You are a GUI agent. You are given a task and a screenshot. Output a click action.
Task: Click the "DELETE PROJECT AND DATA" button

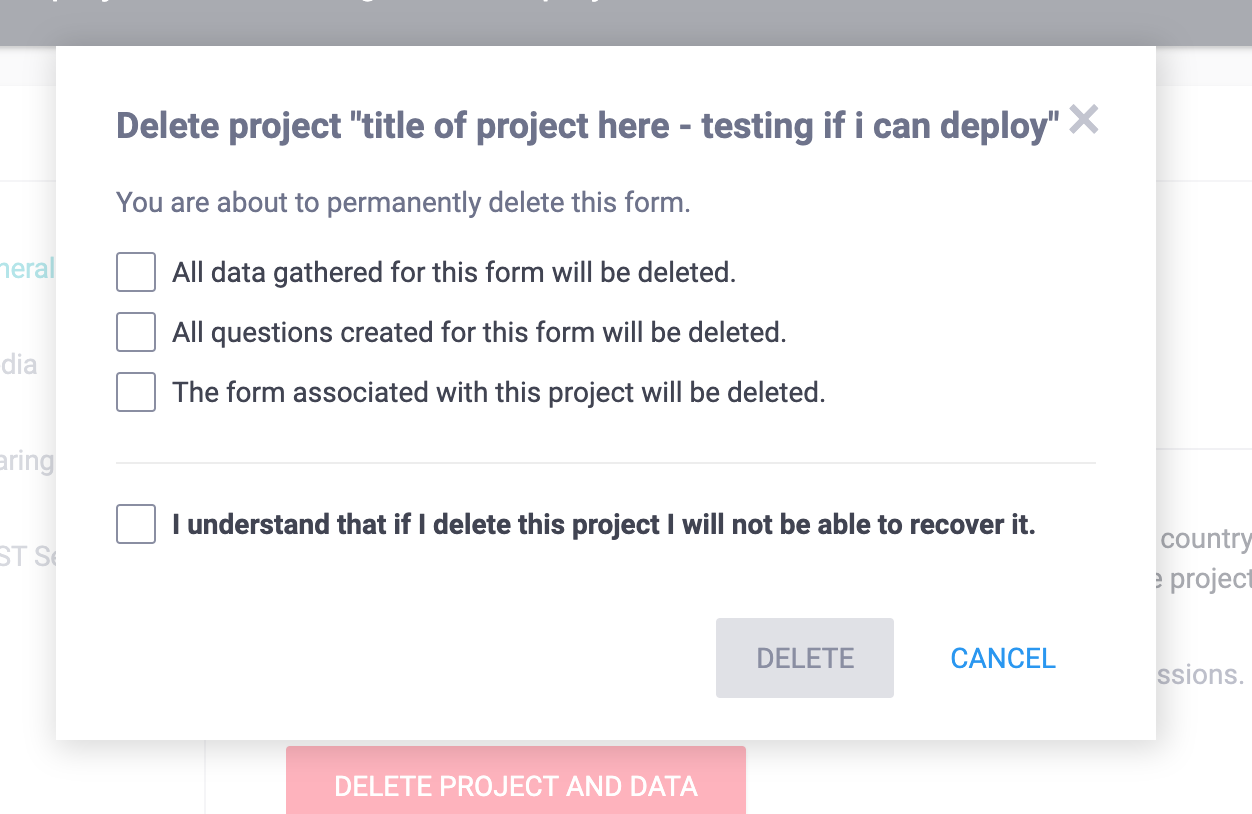coord(516,787)
